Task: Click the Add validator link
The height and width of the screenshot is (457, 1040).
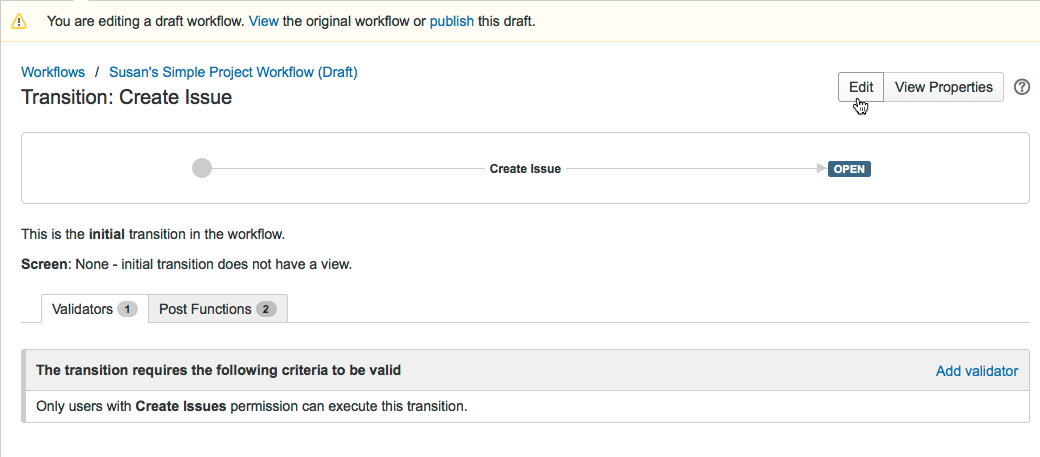Action: tap(976, 371)
